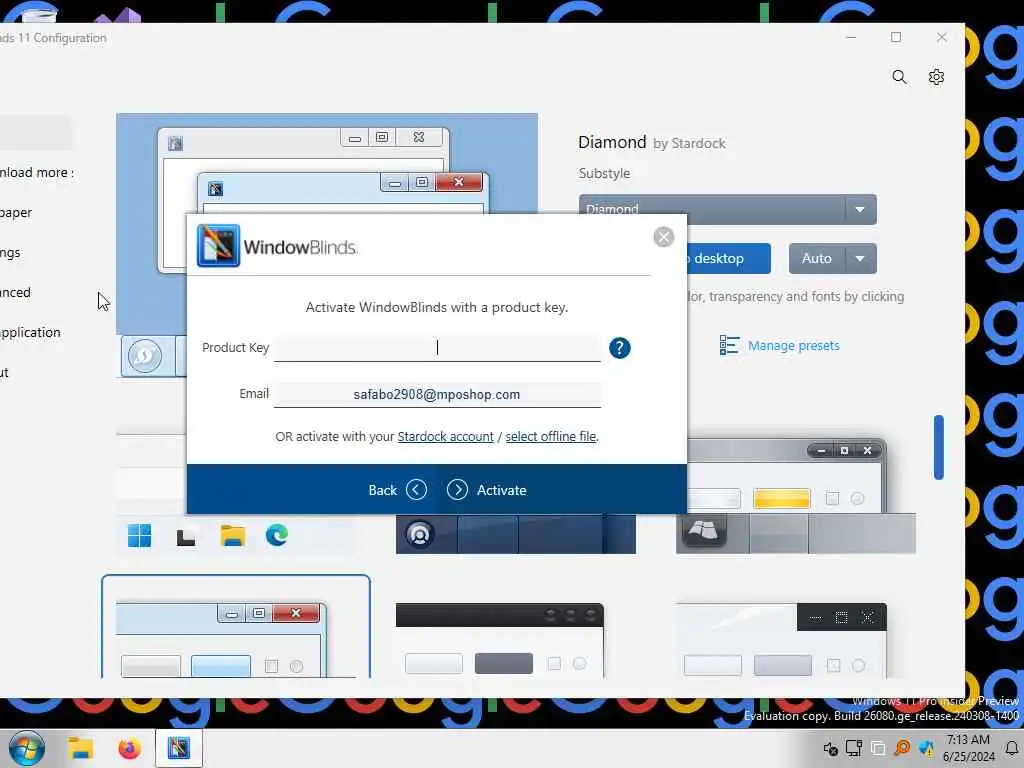
Task: Apply the style to desktop
Action: pos(729,259)
